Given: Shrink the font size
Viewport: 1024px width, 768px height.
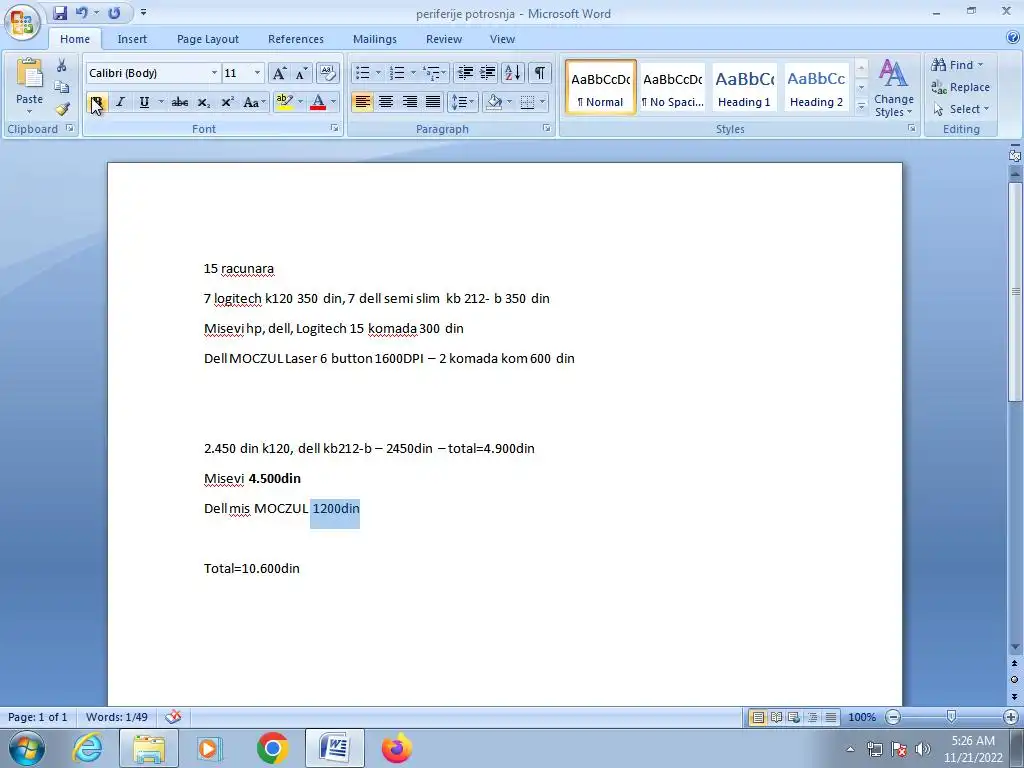Looking at the screenshot, I should [301, 73].
